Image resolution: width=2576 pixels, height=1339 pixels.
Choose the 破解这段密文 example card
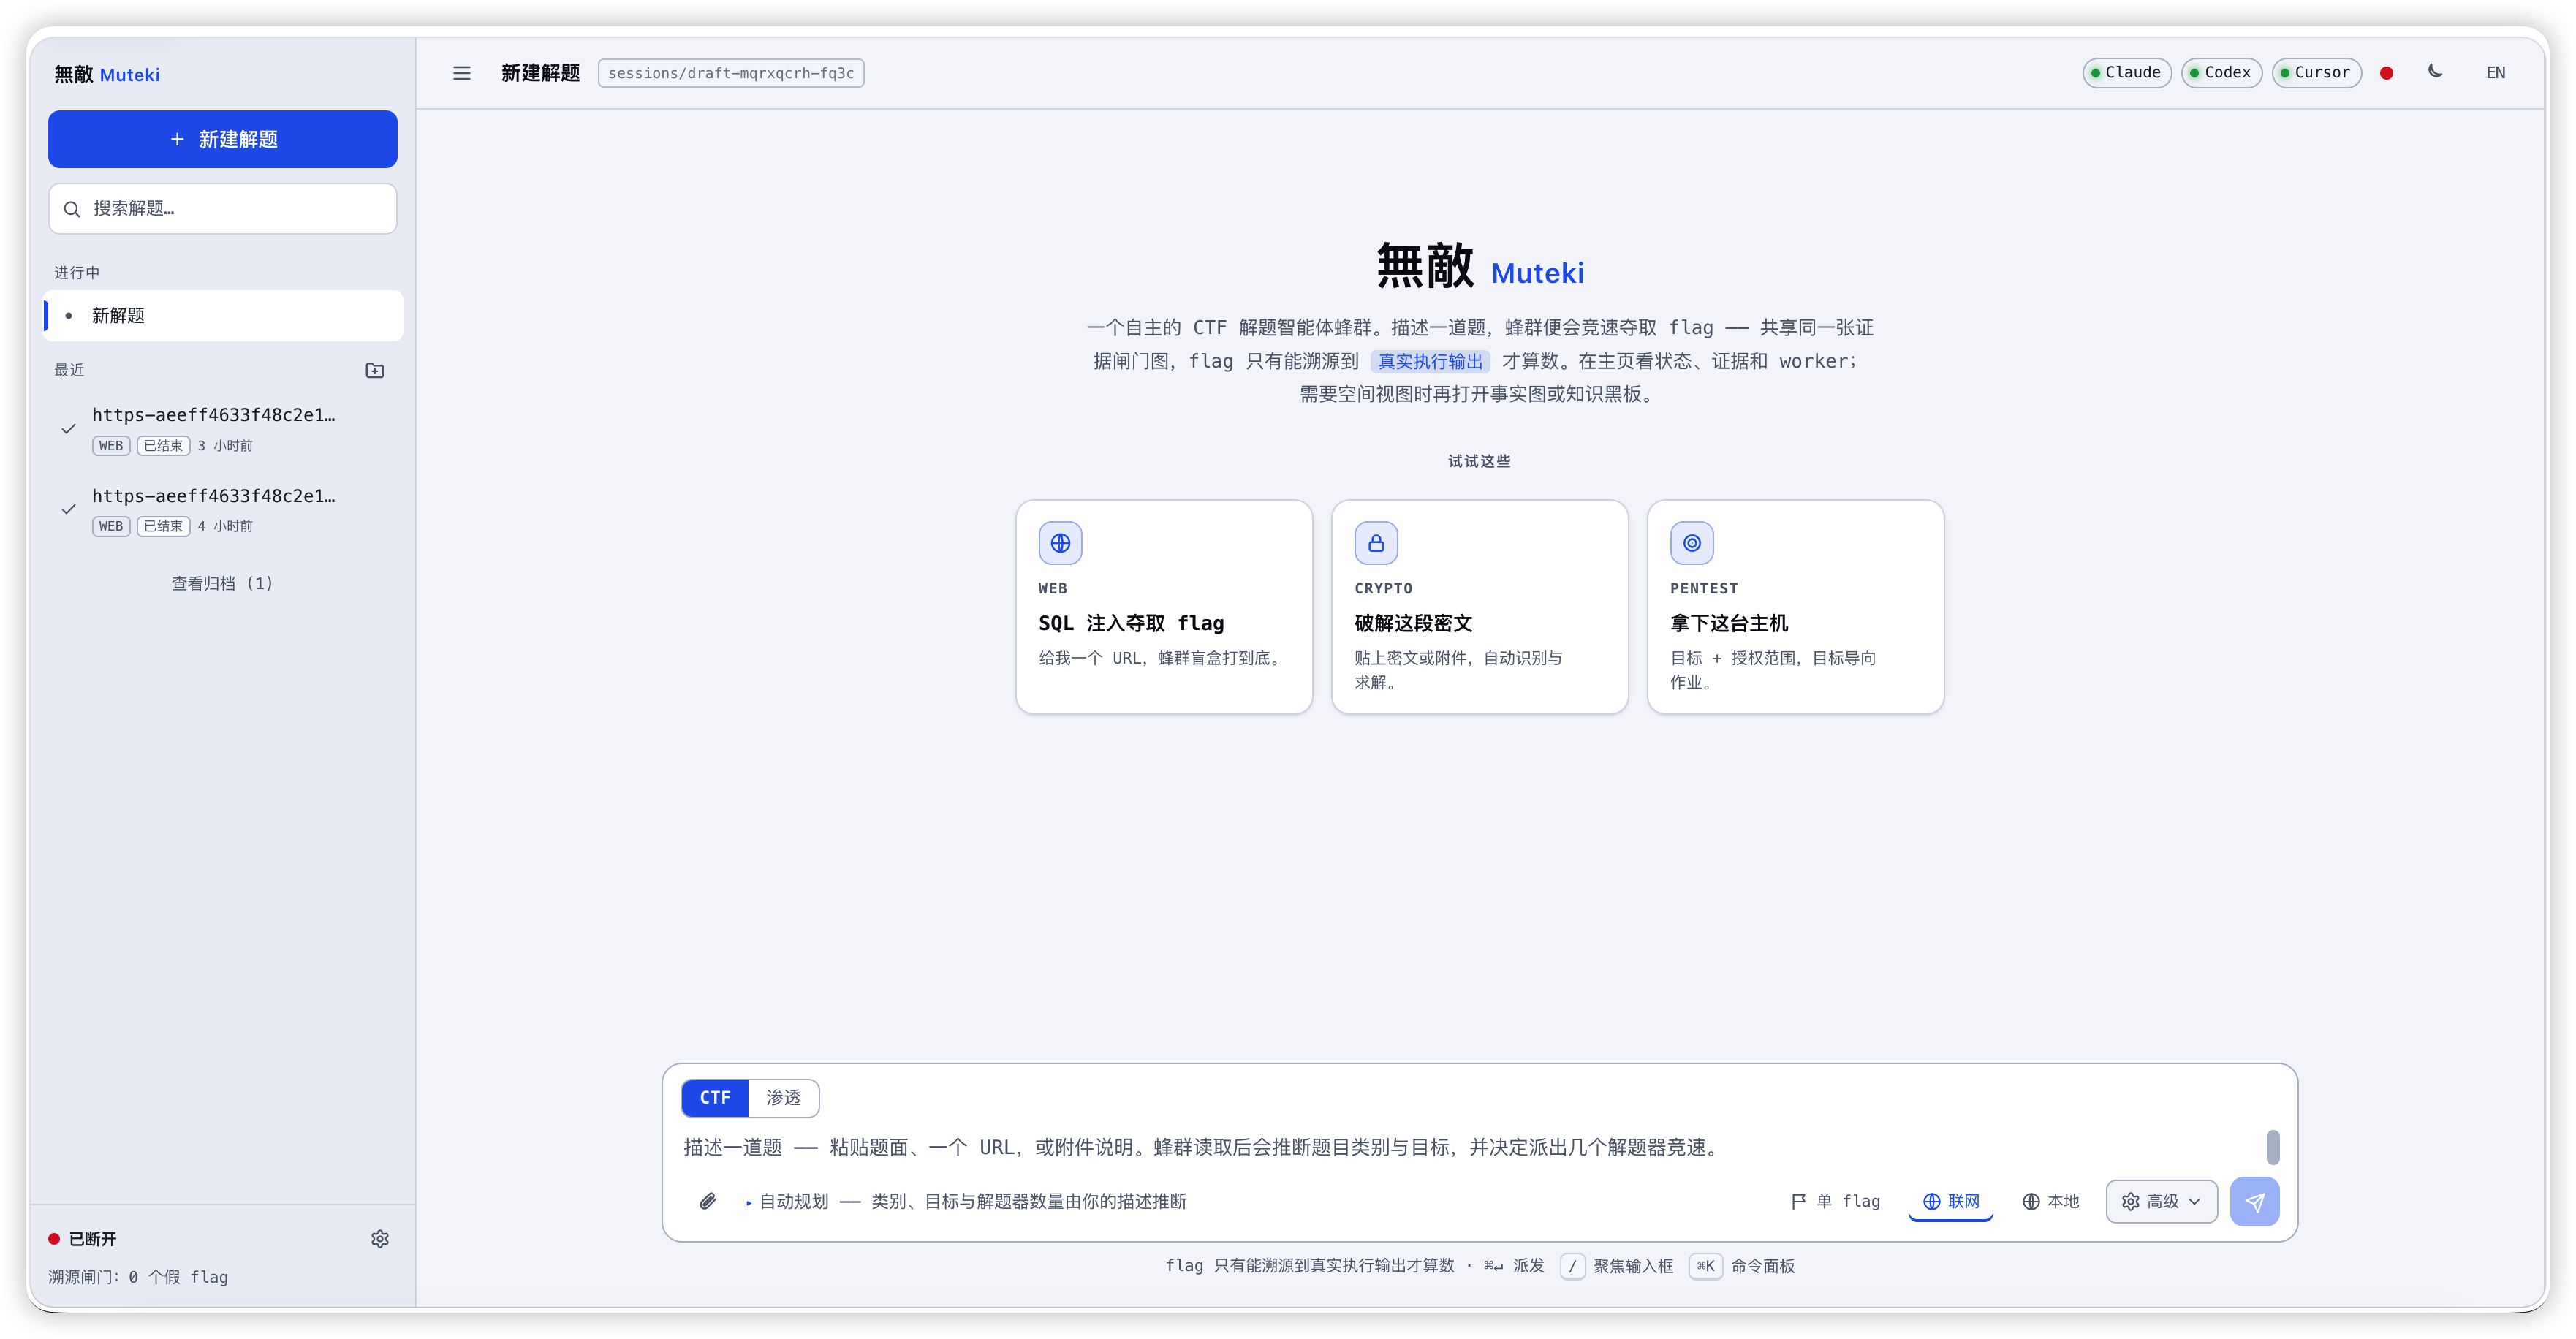click(x=1480, y=607)
